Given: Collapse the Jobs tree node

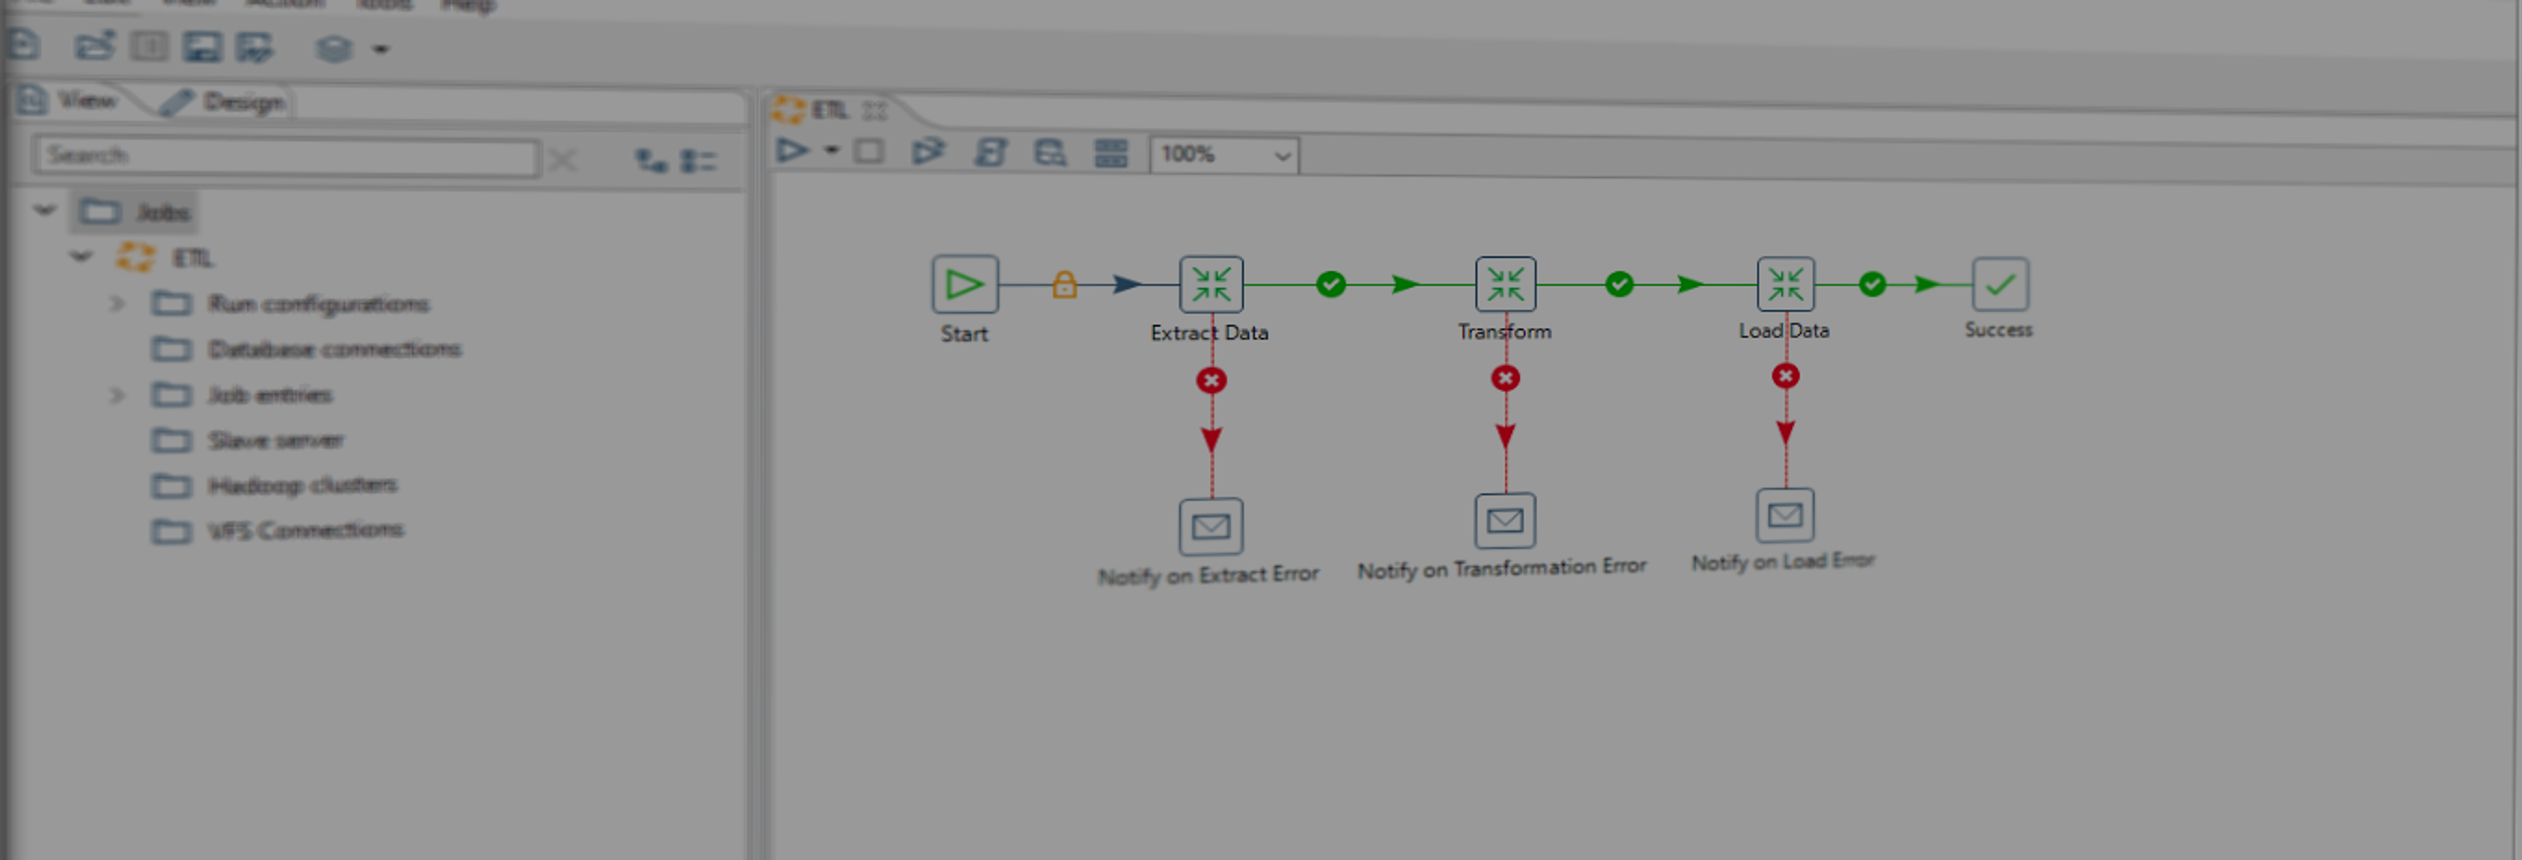Looking at the screenshot, I should tap(45, 211).
